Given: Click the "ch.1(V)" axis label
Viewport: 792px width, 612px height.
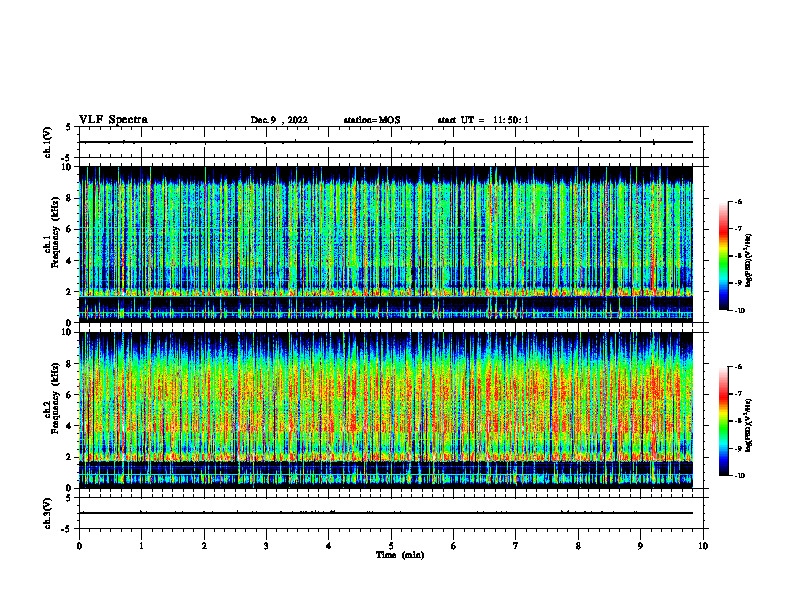Looking at the screenshot, I should point(48,142).
